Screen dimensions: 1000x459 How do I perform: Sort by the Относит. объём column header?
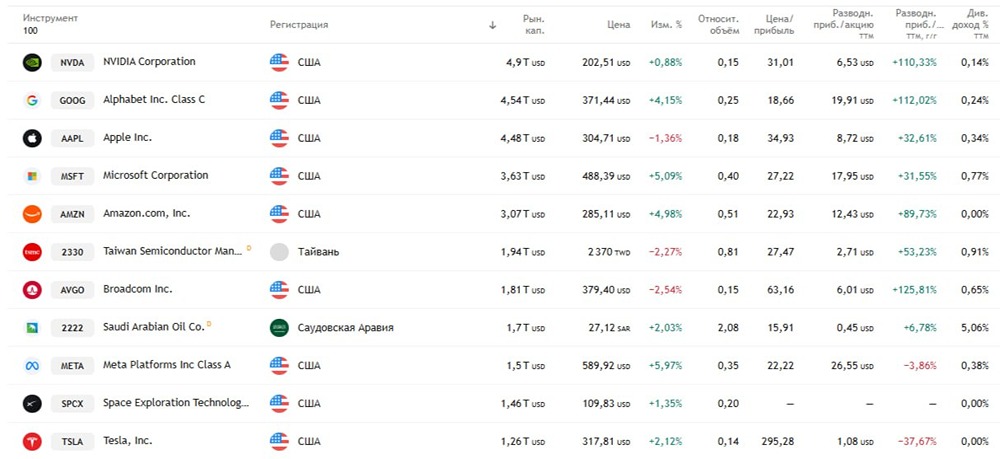click(x=719, y=25)
